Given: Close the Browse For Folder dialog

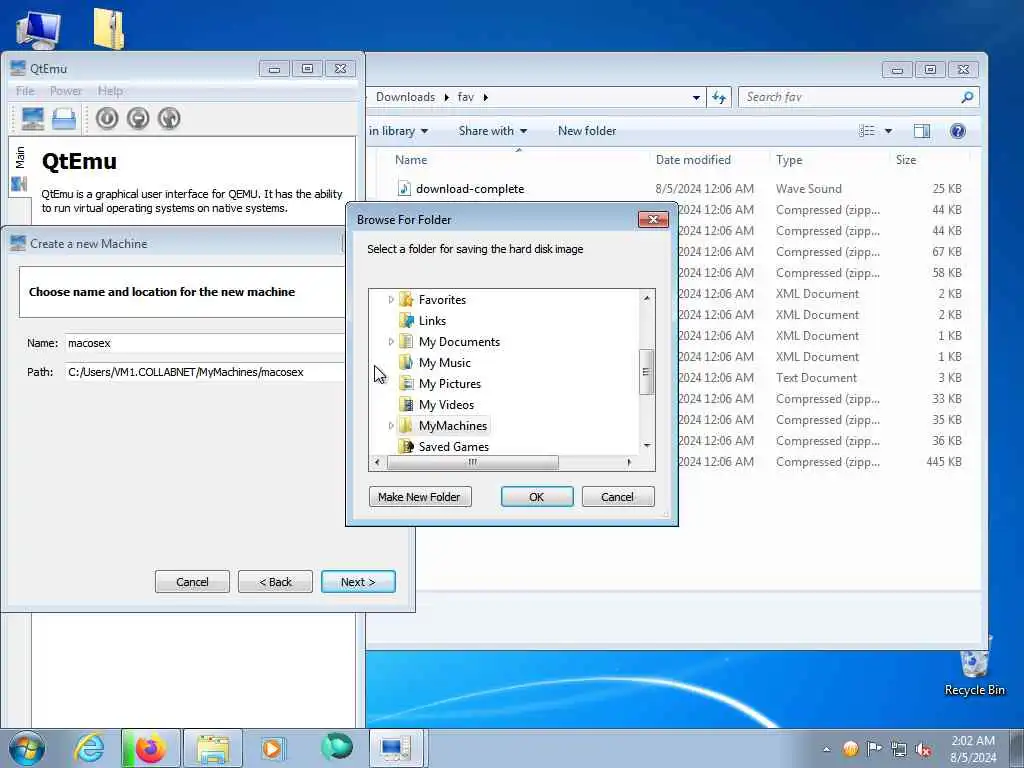Looking at the screenshot, I should [x=653, y=219].
